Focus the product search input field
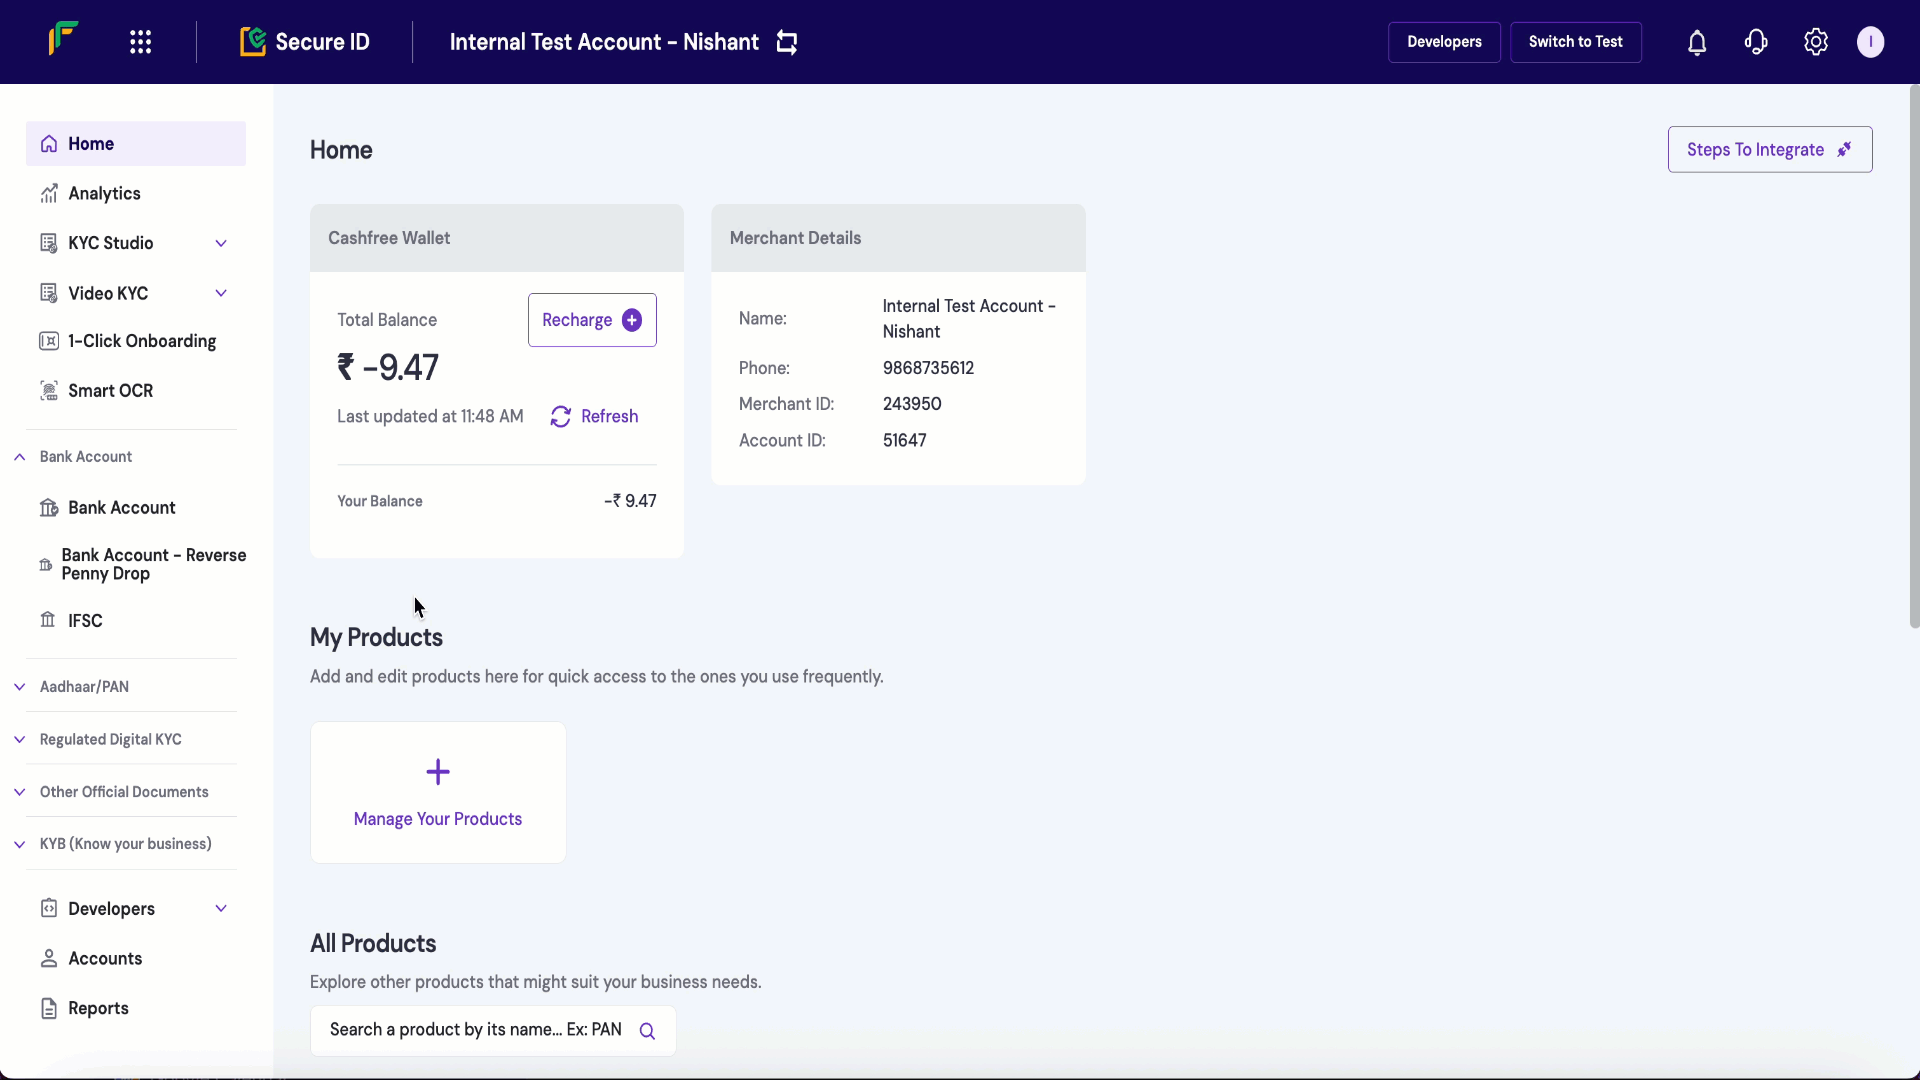This screenshot has height=1080, width=1920. pyautogui.click(x=475, y=1030)
